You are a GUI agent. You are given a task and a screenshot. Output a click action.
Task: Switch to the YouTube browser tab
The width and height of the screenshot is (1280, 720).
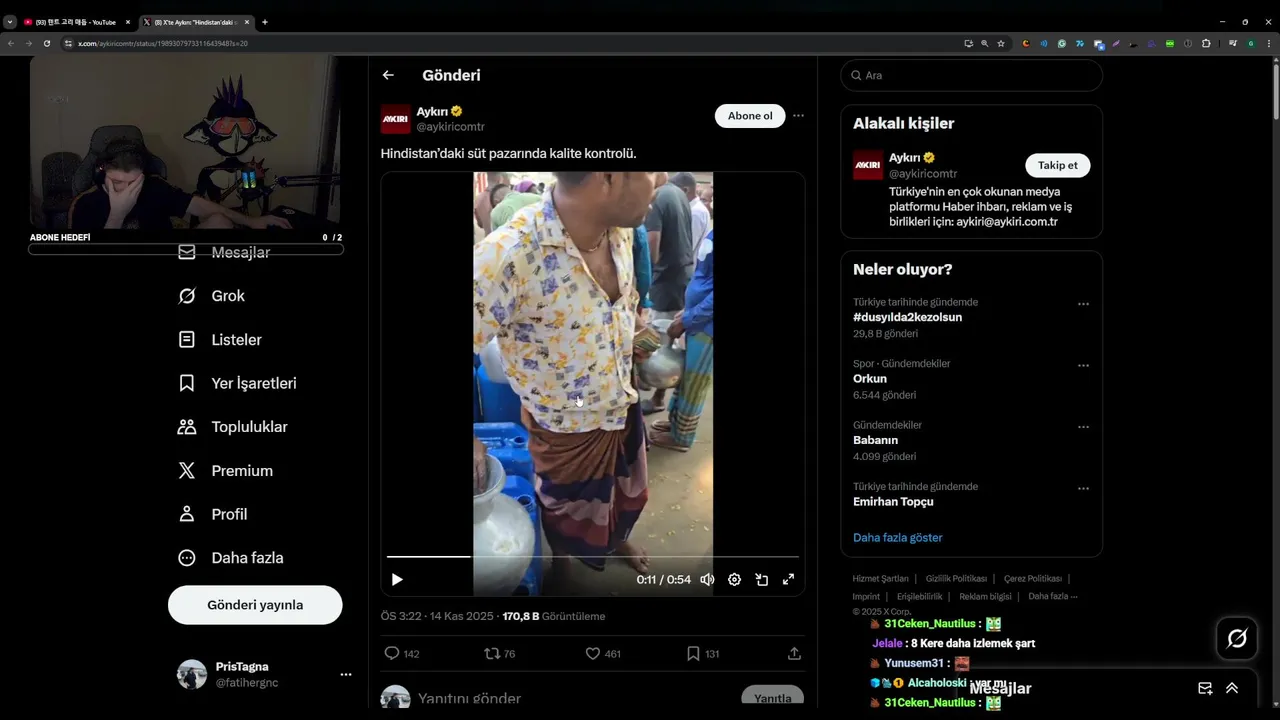pyautogui.click(x=76, y=22)
